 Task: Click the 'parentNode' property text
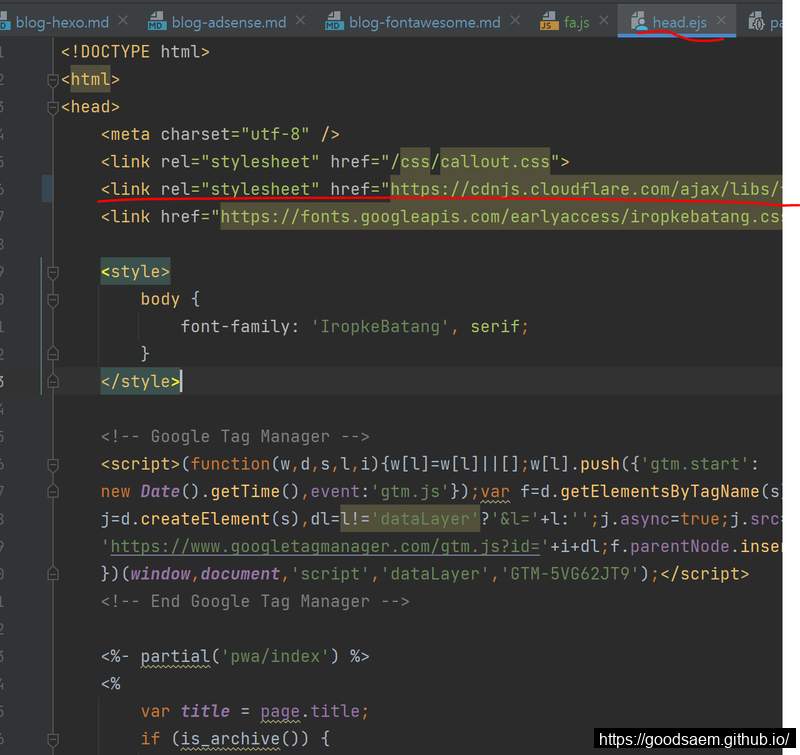(x=680, y=547)
